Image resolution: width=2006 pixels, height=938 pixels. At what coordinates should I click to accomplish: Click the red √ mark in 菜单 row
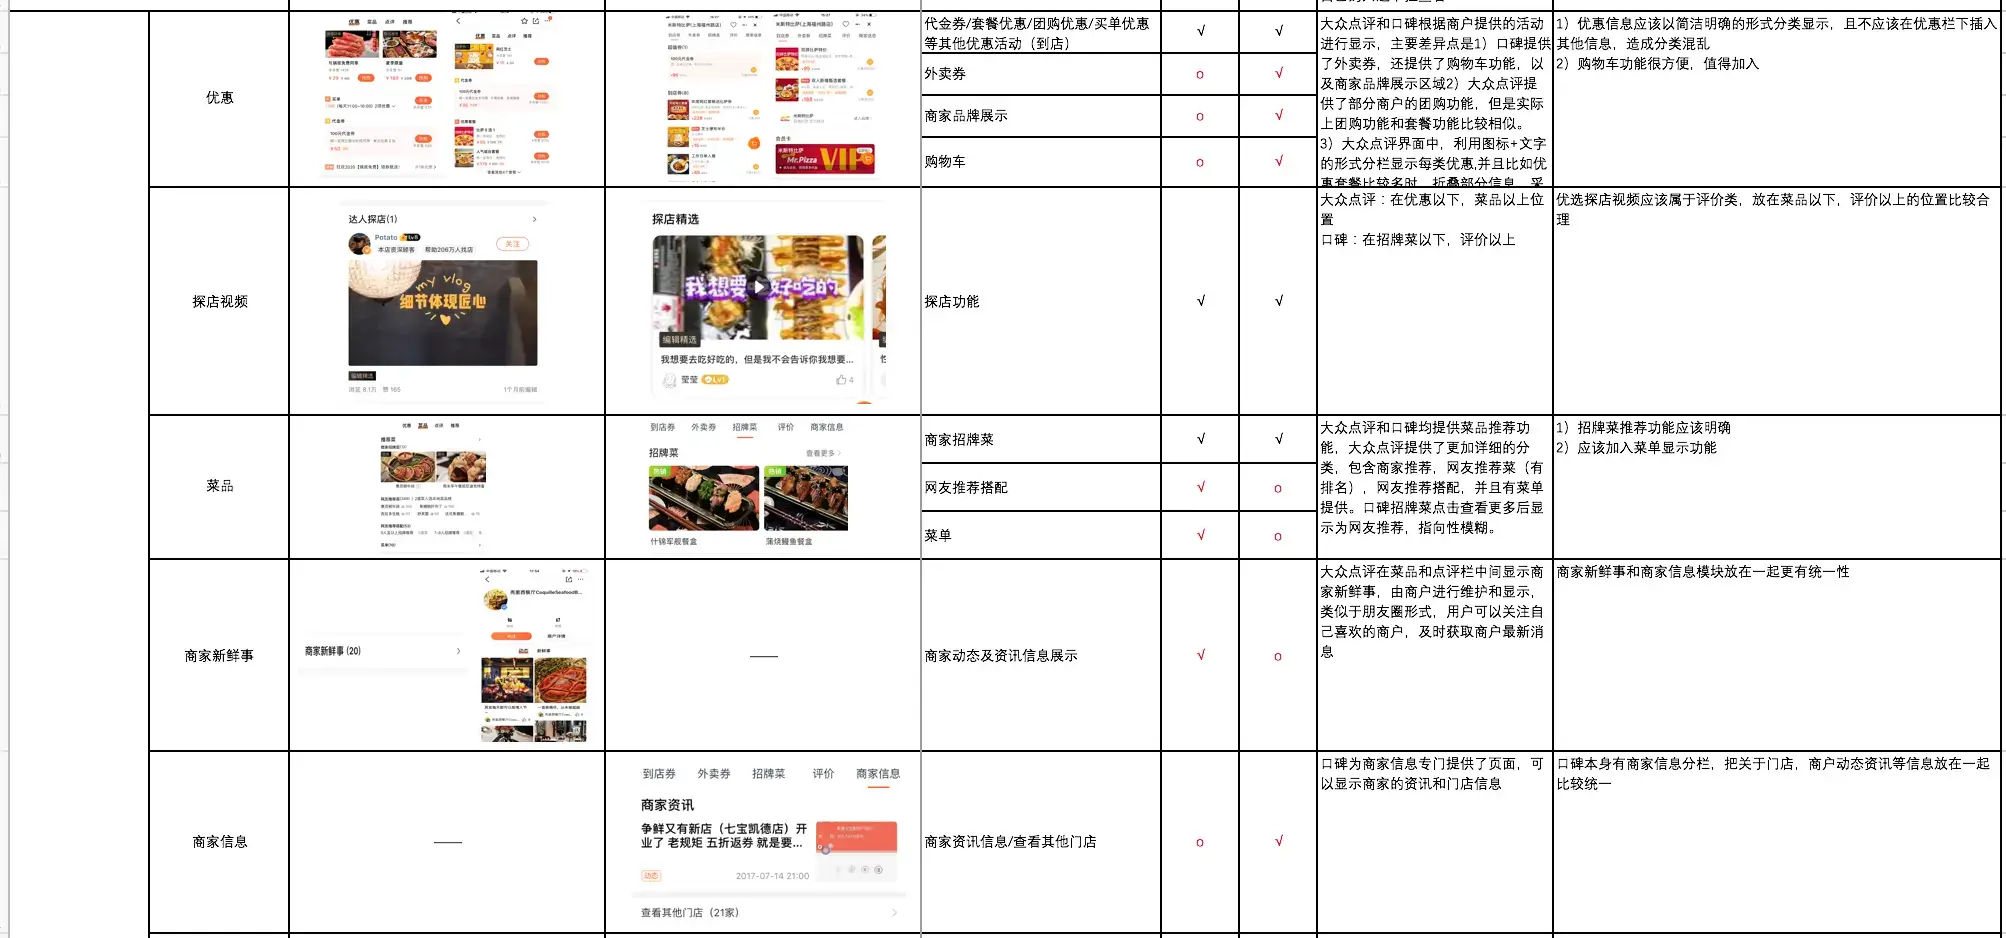(x=1200, y=535)
